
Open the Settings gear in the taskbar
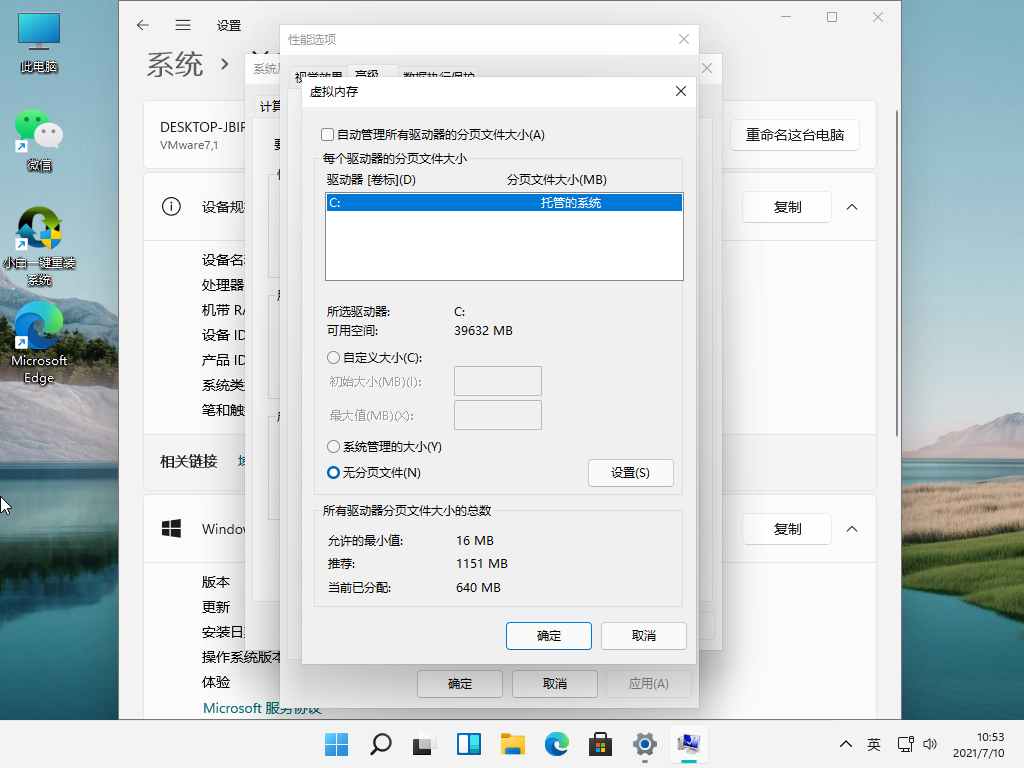click(645, 744)
